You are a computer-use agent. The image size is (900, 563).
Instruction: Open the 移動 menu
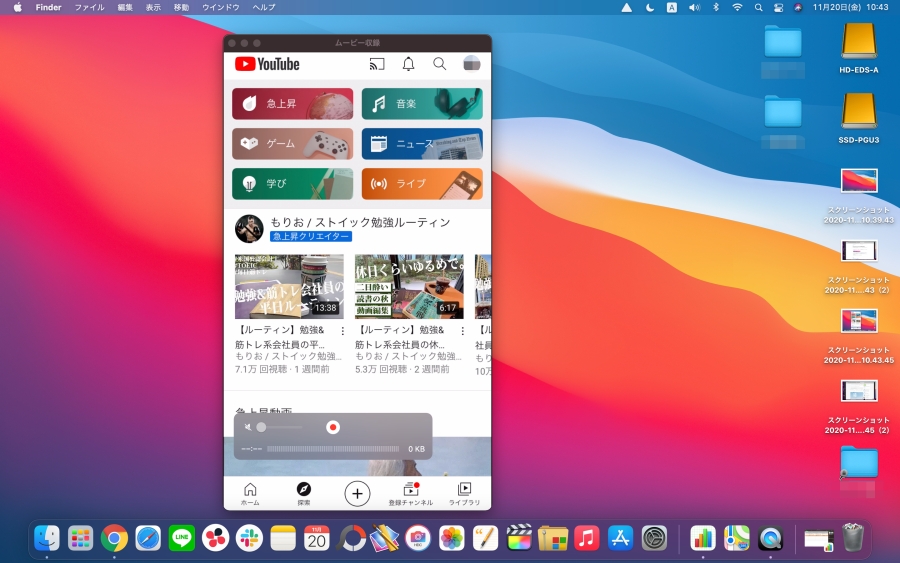(x=181, y=7)
